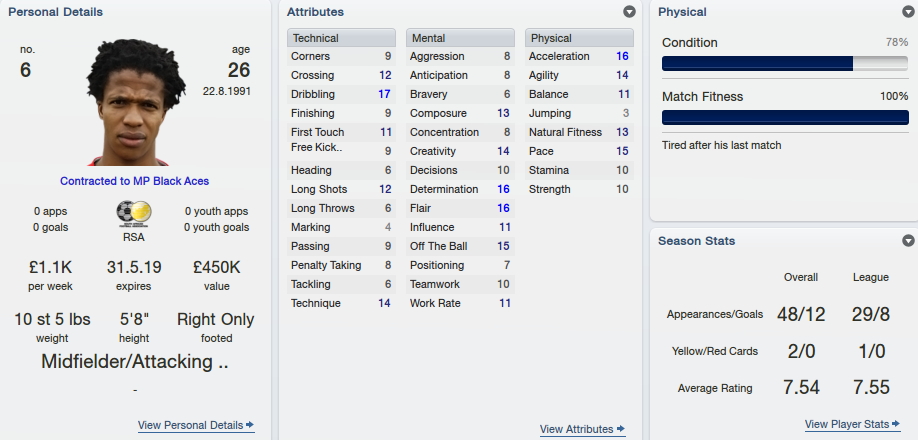
Task: Expand the Physical panel dropdown arrow
Action: [908, 12]
